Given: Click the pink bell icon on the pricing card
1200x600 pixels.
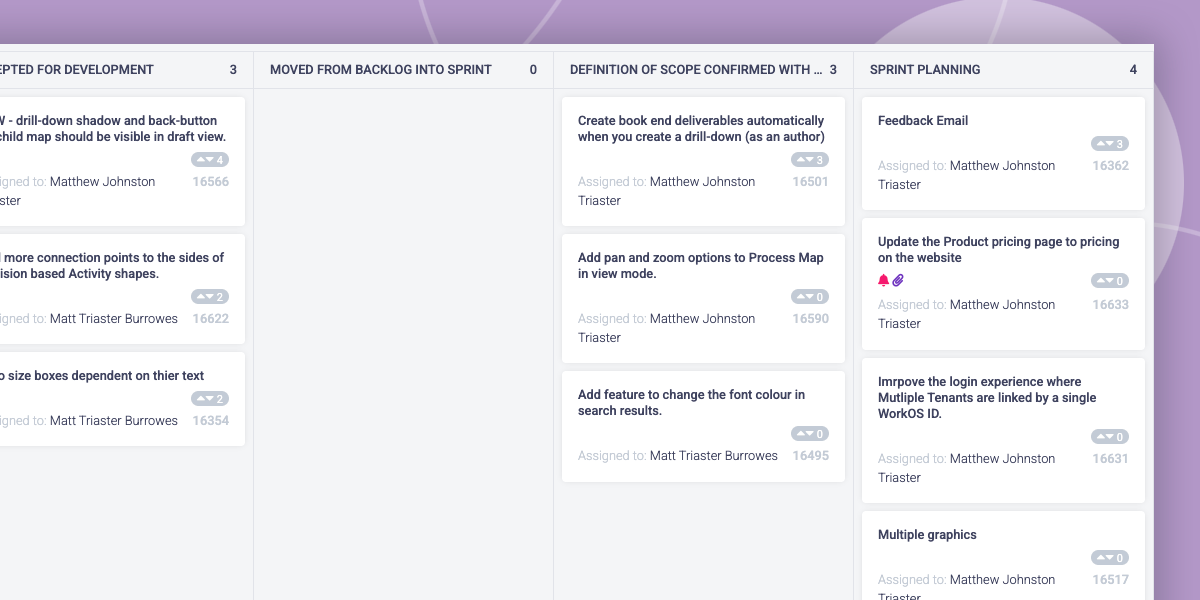Looking at the screenshot, I should (x=883, y=281).
